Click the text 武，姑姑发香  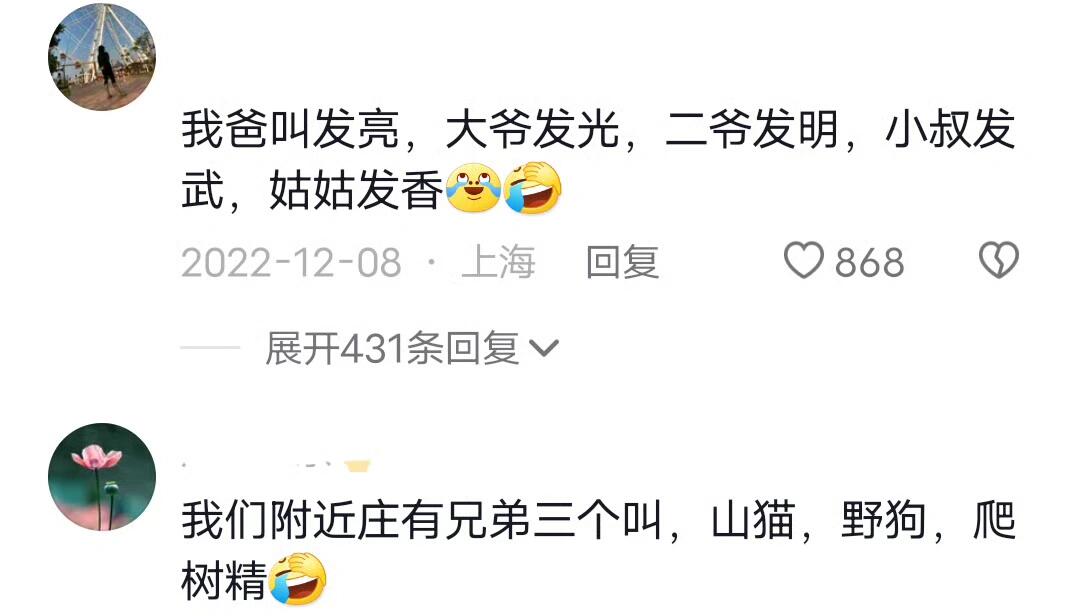click(x=311, y=190)
